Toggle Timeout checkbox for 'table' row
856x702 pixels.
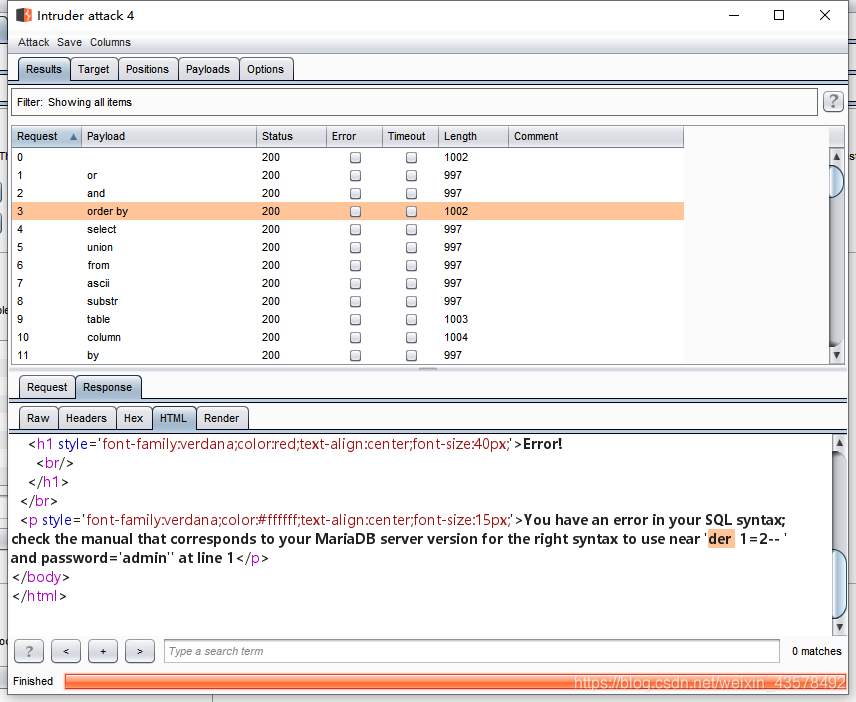coord(412,319)
